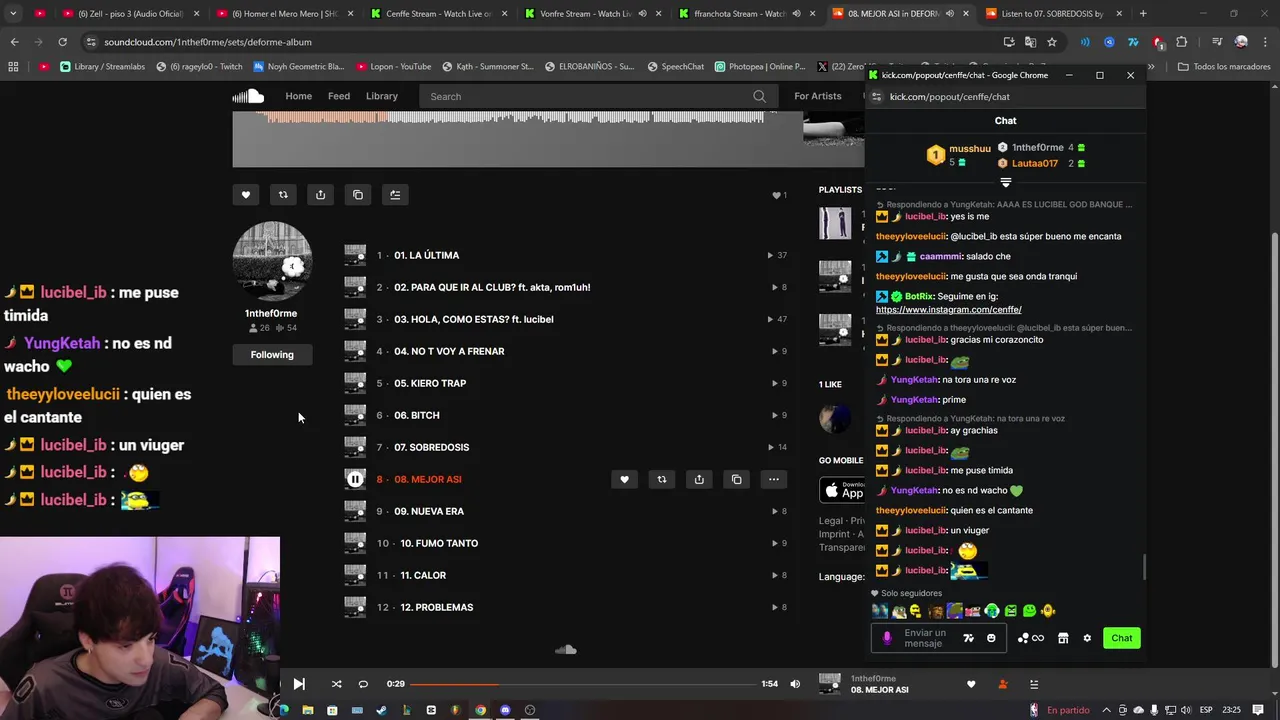The image size is (1280, 720).
Task: Copy link for track 08. MEJOR ASI
Action: (x=736, y=479)
